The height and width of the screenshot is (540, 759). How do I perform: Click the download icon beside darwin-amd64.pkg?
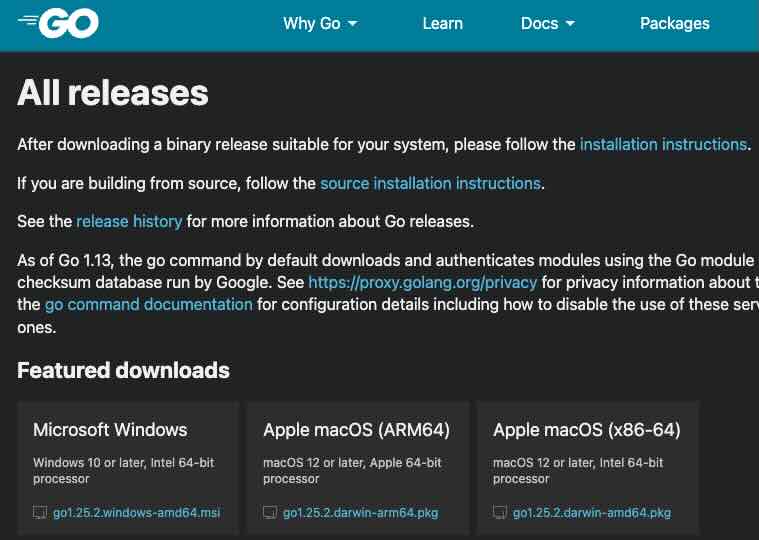(500, 513)
